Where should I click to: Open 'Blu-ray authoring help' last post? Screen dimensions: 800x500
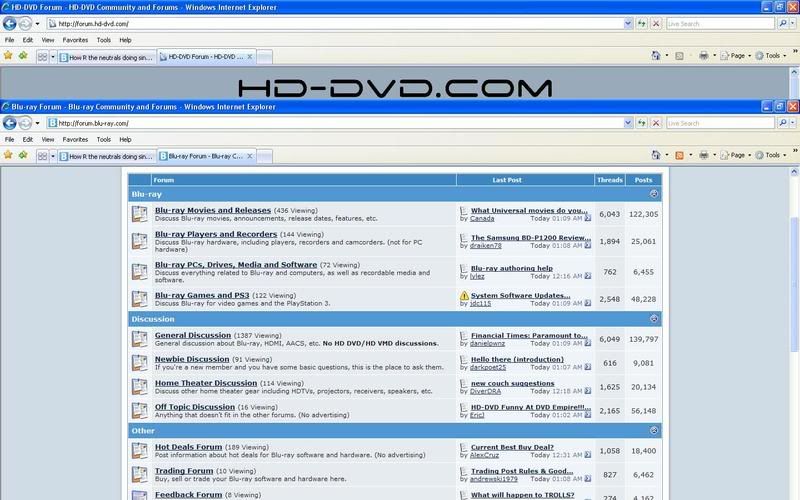511,268
